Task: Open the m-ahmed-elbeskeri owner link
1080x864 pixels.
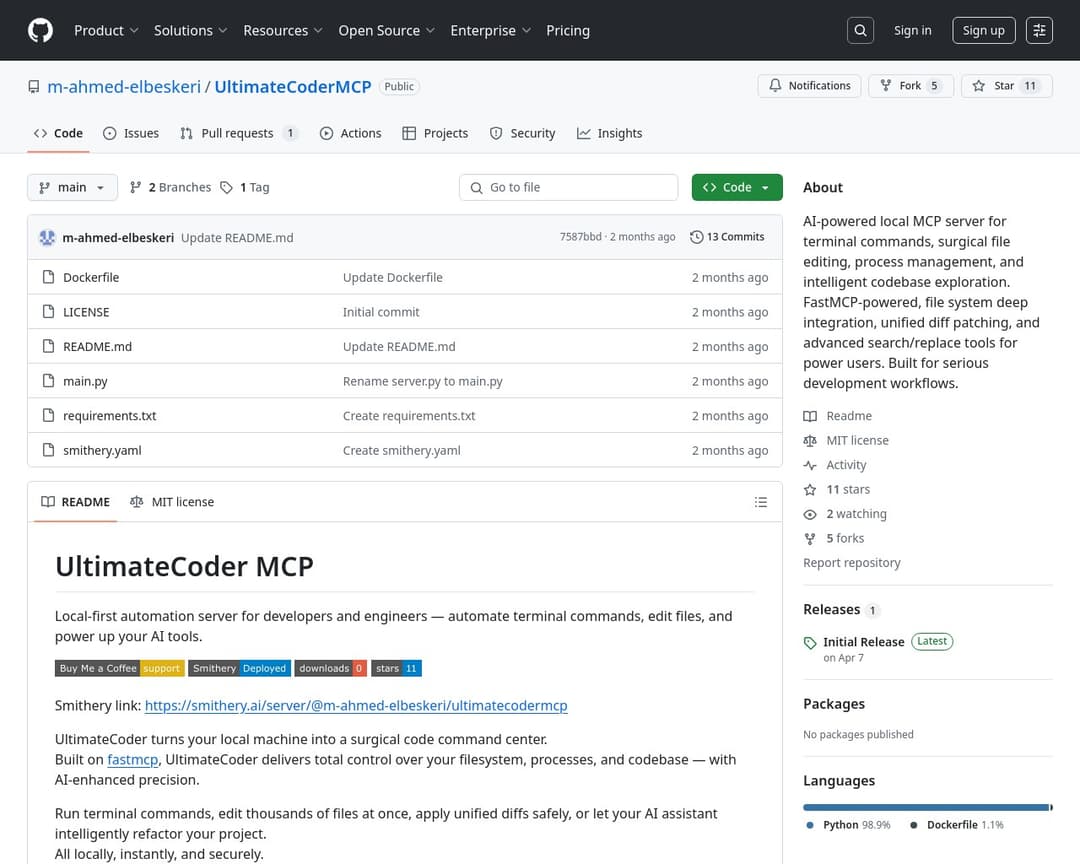Action: pos(124,87)
